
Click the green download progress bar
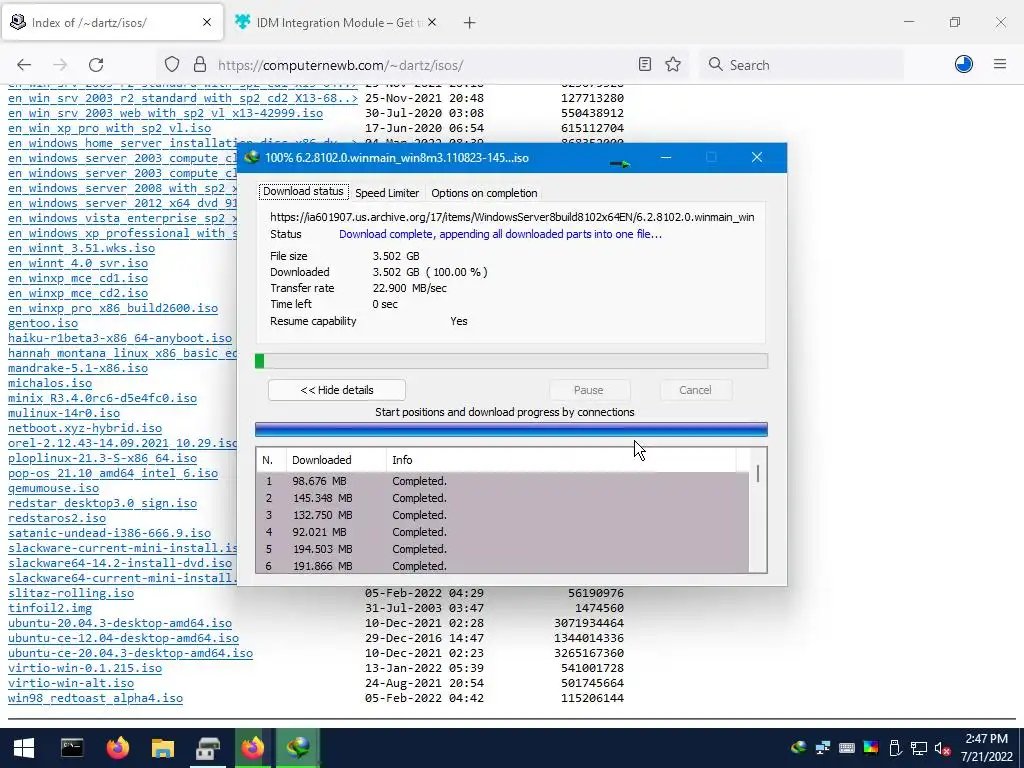click(x=511, y=361)
